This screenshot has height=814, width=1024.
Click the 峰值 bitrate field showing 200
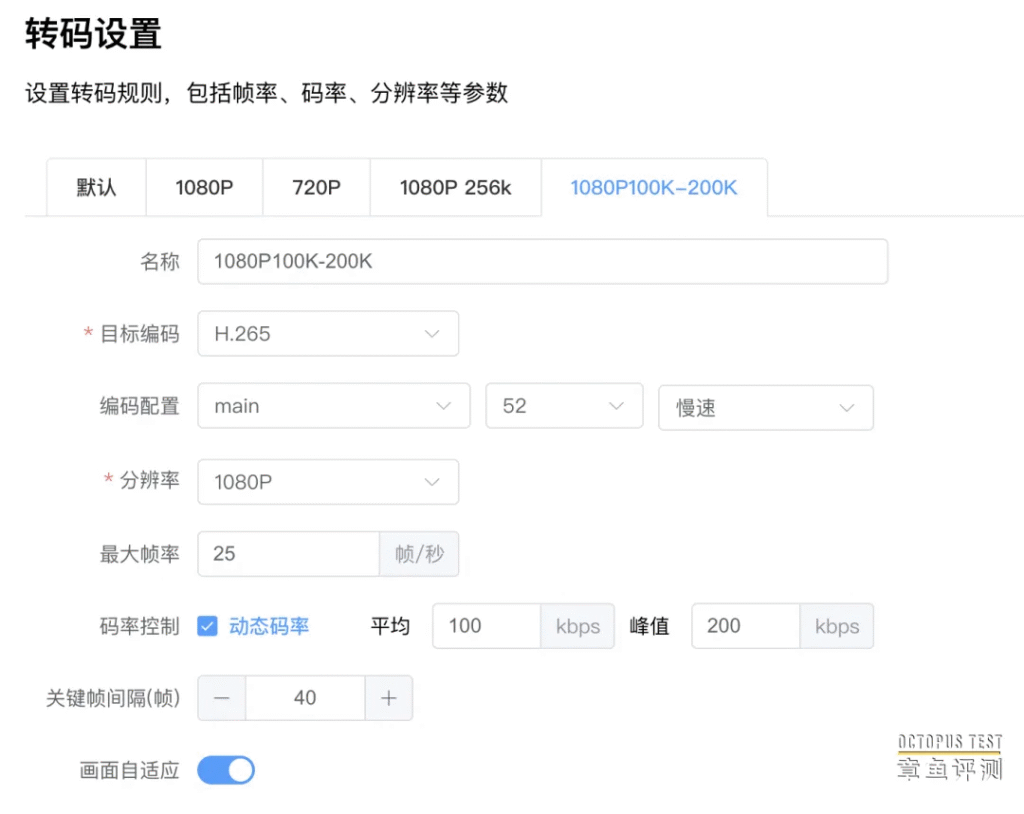(x=746, y=626)
